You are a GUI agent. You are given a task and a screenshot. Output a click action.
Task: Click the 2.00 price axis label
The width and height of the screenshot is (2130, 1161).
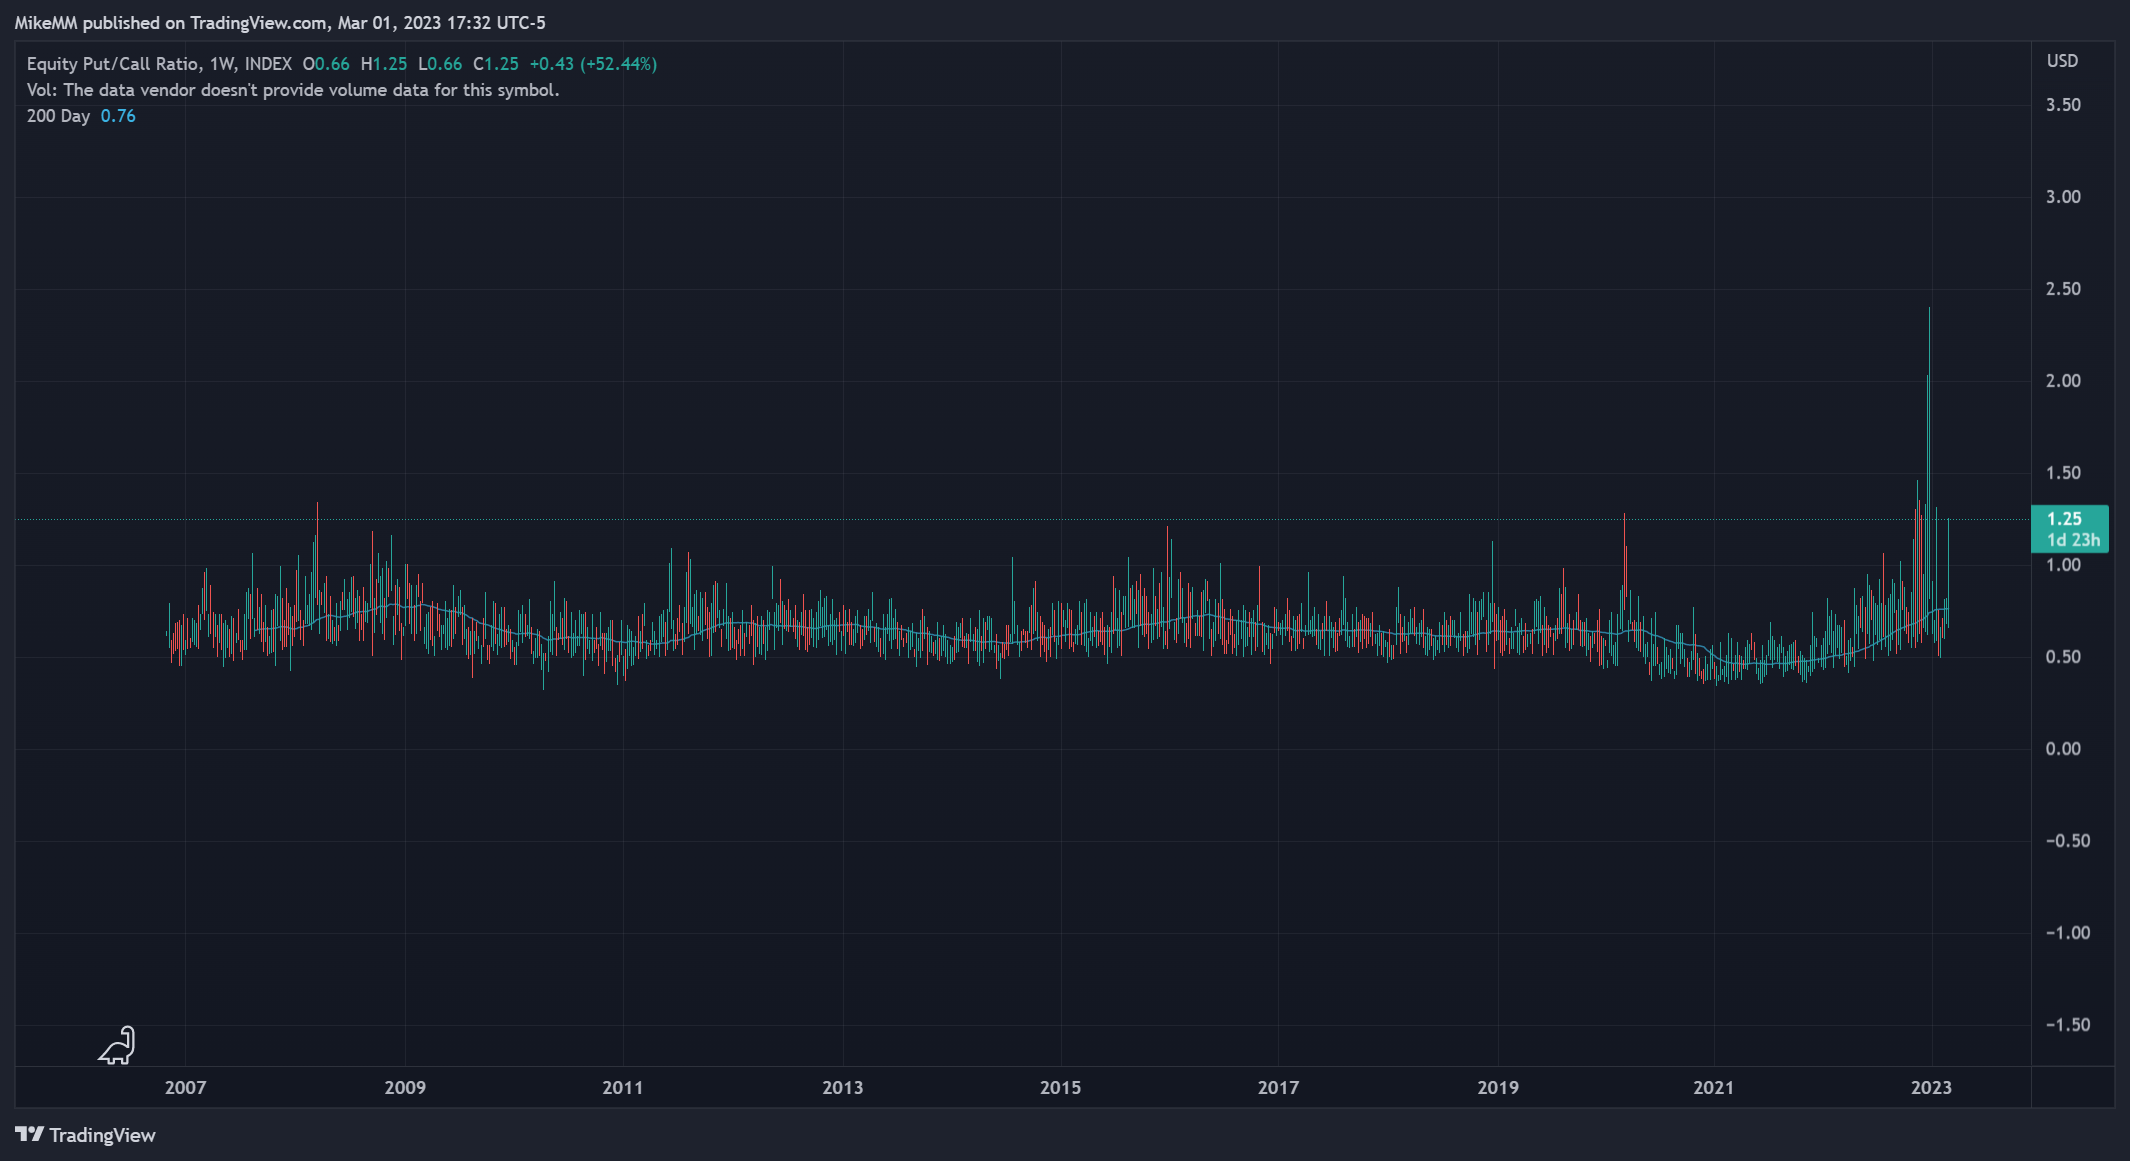[x=2063, y=381]
